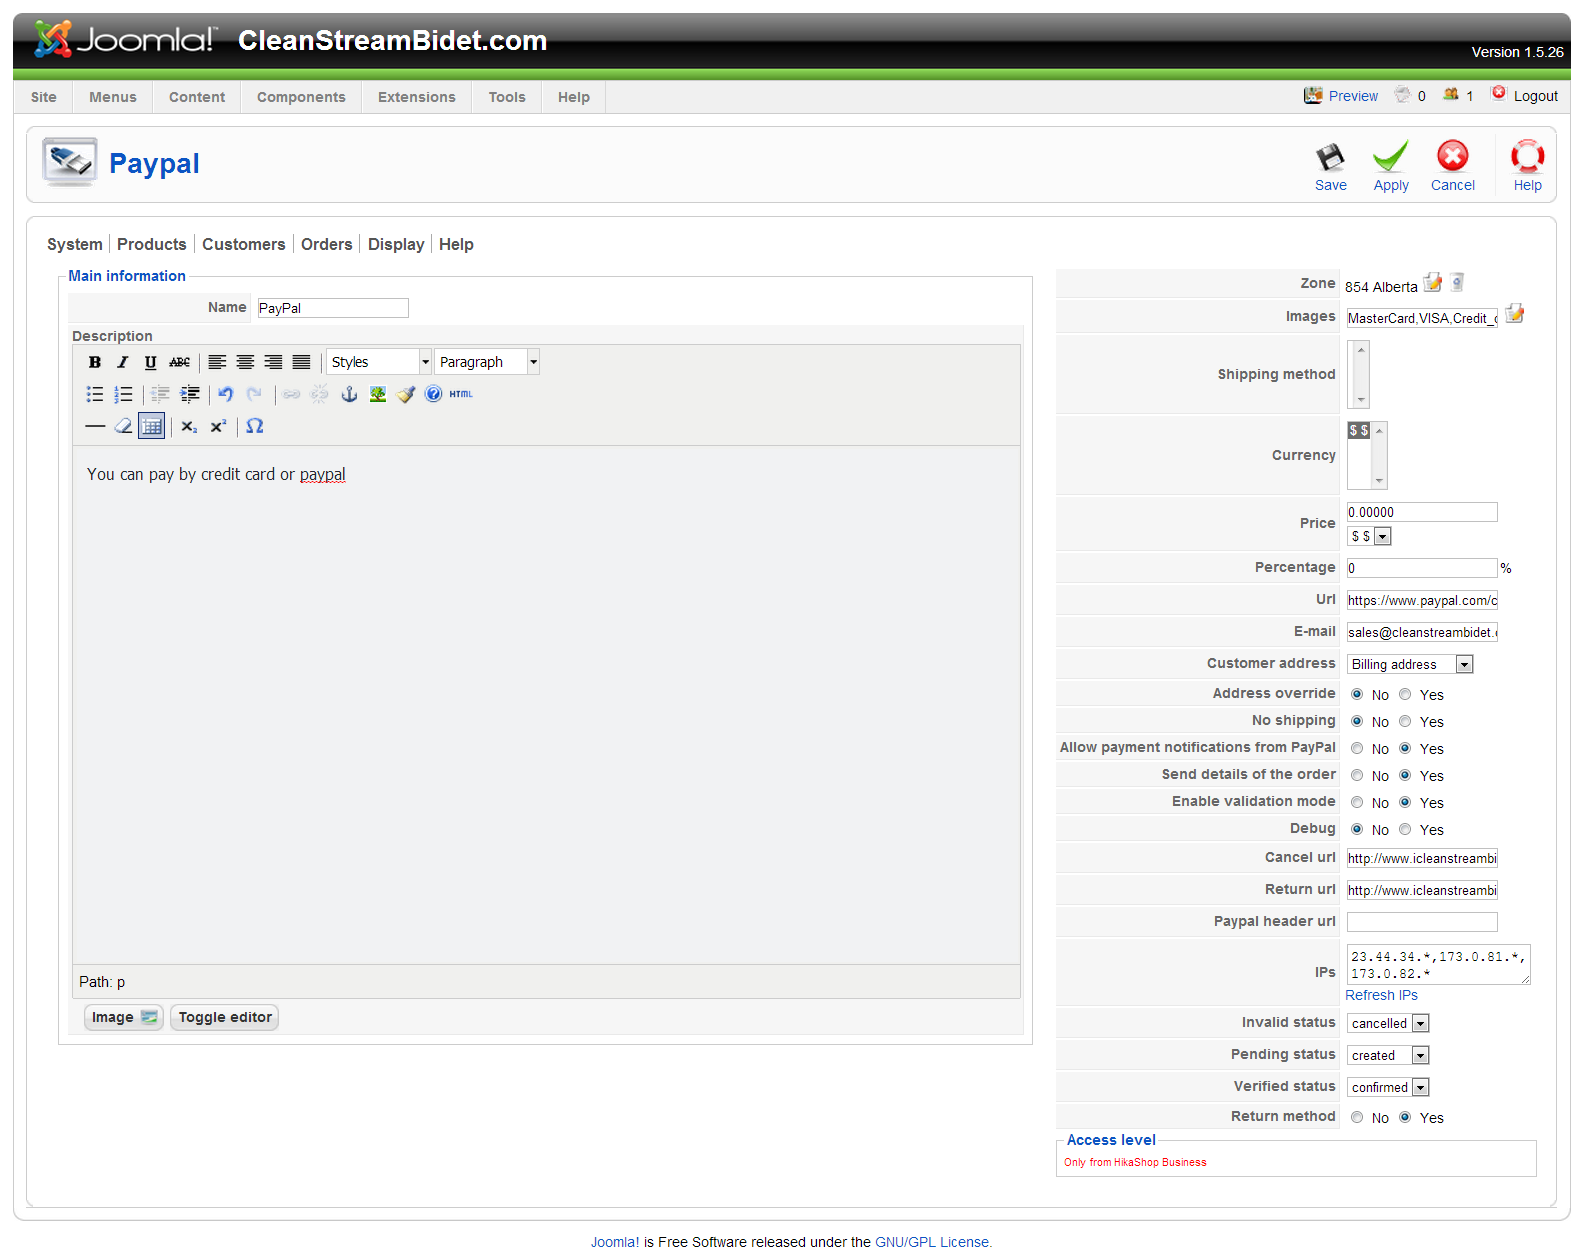This screenshot has height=1250, width=1583.
Task: Open the Menus menu in the admin bar
Action: point(113,97)
